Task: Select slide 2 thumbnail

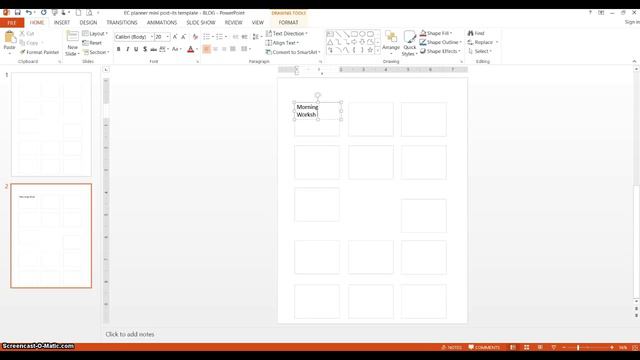Action: (51, 236)
